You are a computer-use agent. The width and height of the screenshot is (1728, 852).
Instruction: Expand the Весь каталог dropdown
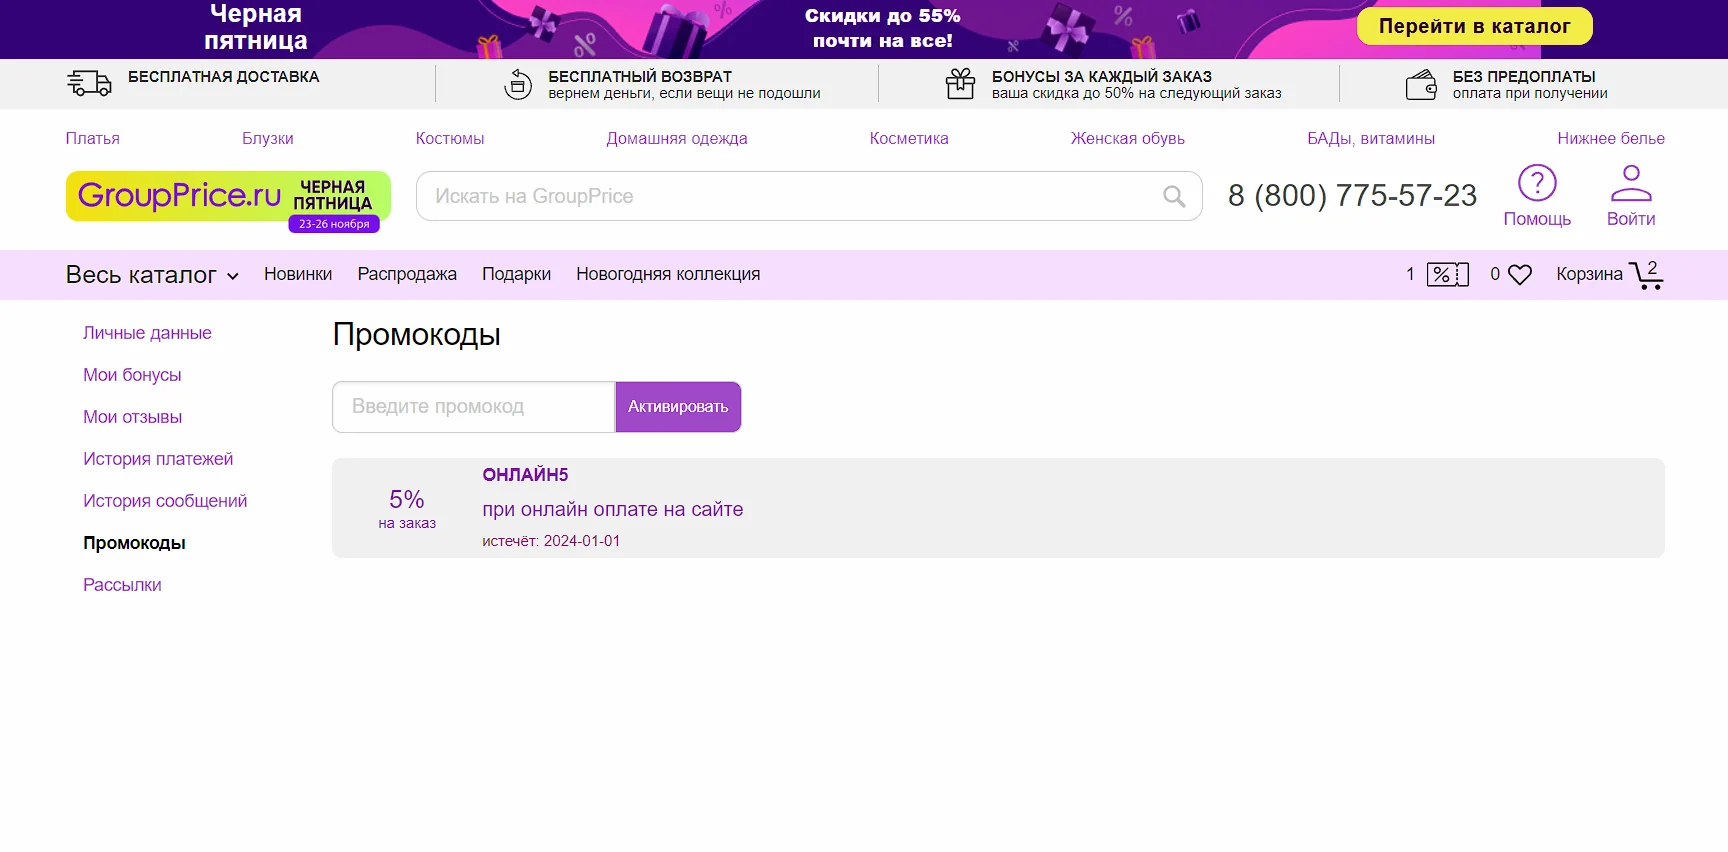pos(152,275)
